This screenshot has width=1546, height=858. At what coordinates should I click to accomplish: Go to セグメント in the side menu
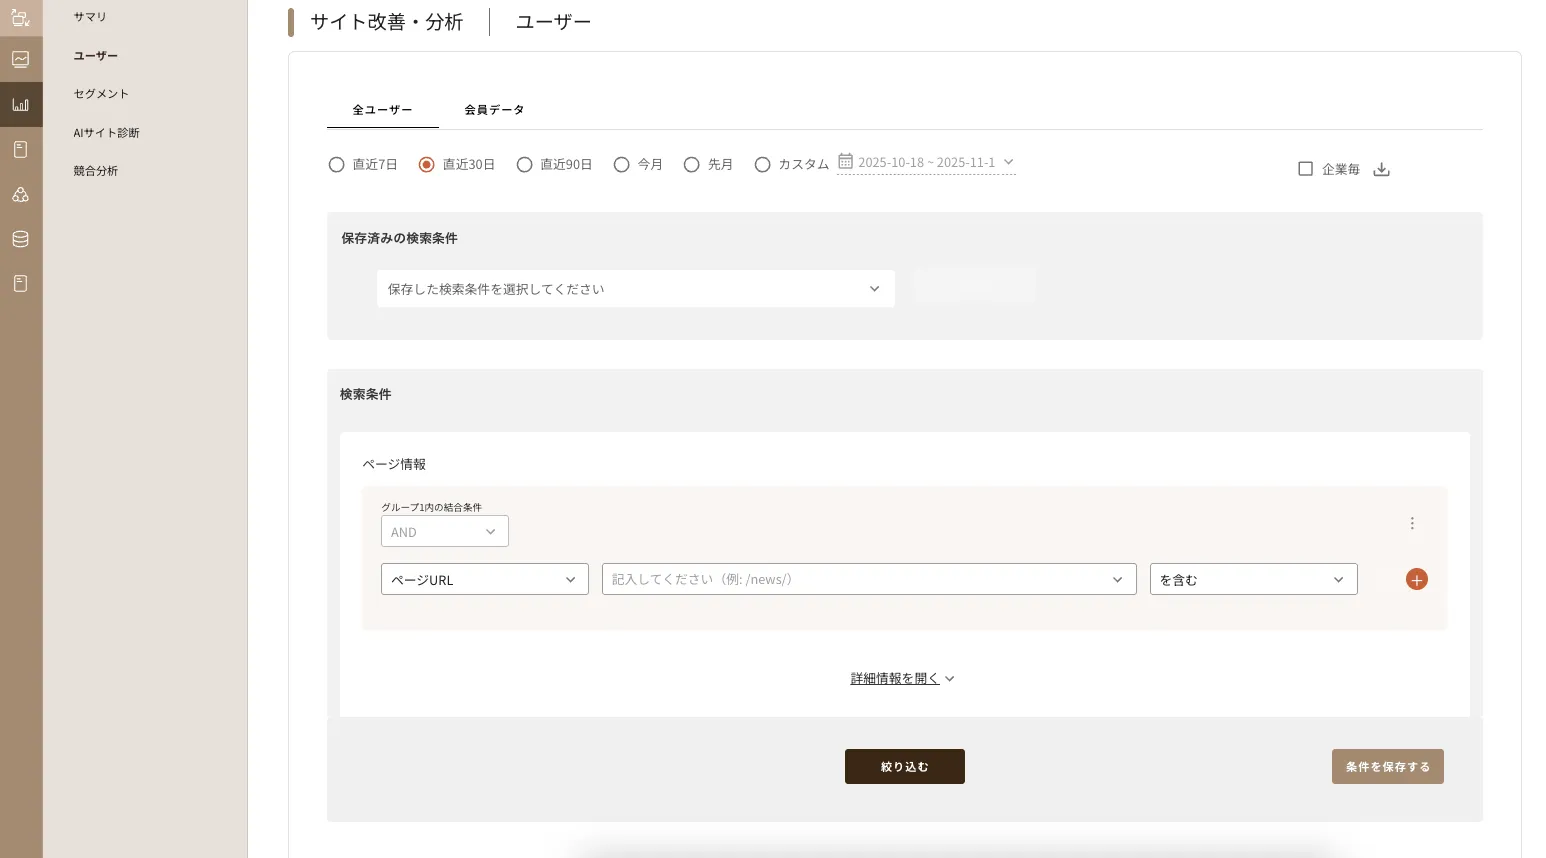(101, 94)
